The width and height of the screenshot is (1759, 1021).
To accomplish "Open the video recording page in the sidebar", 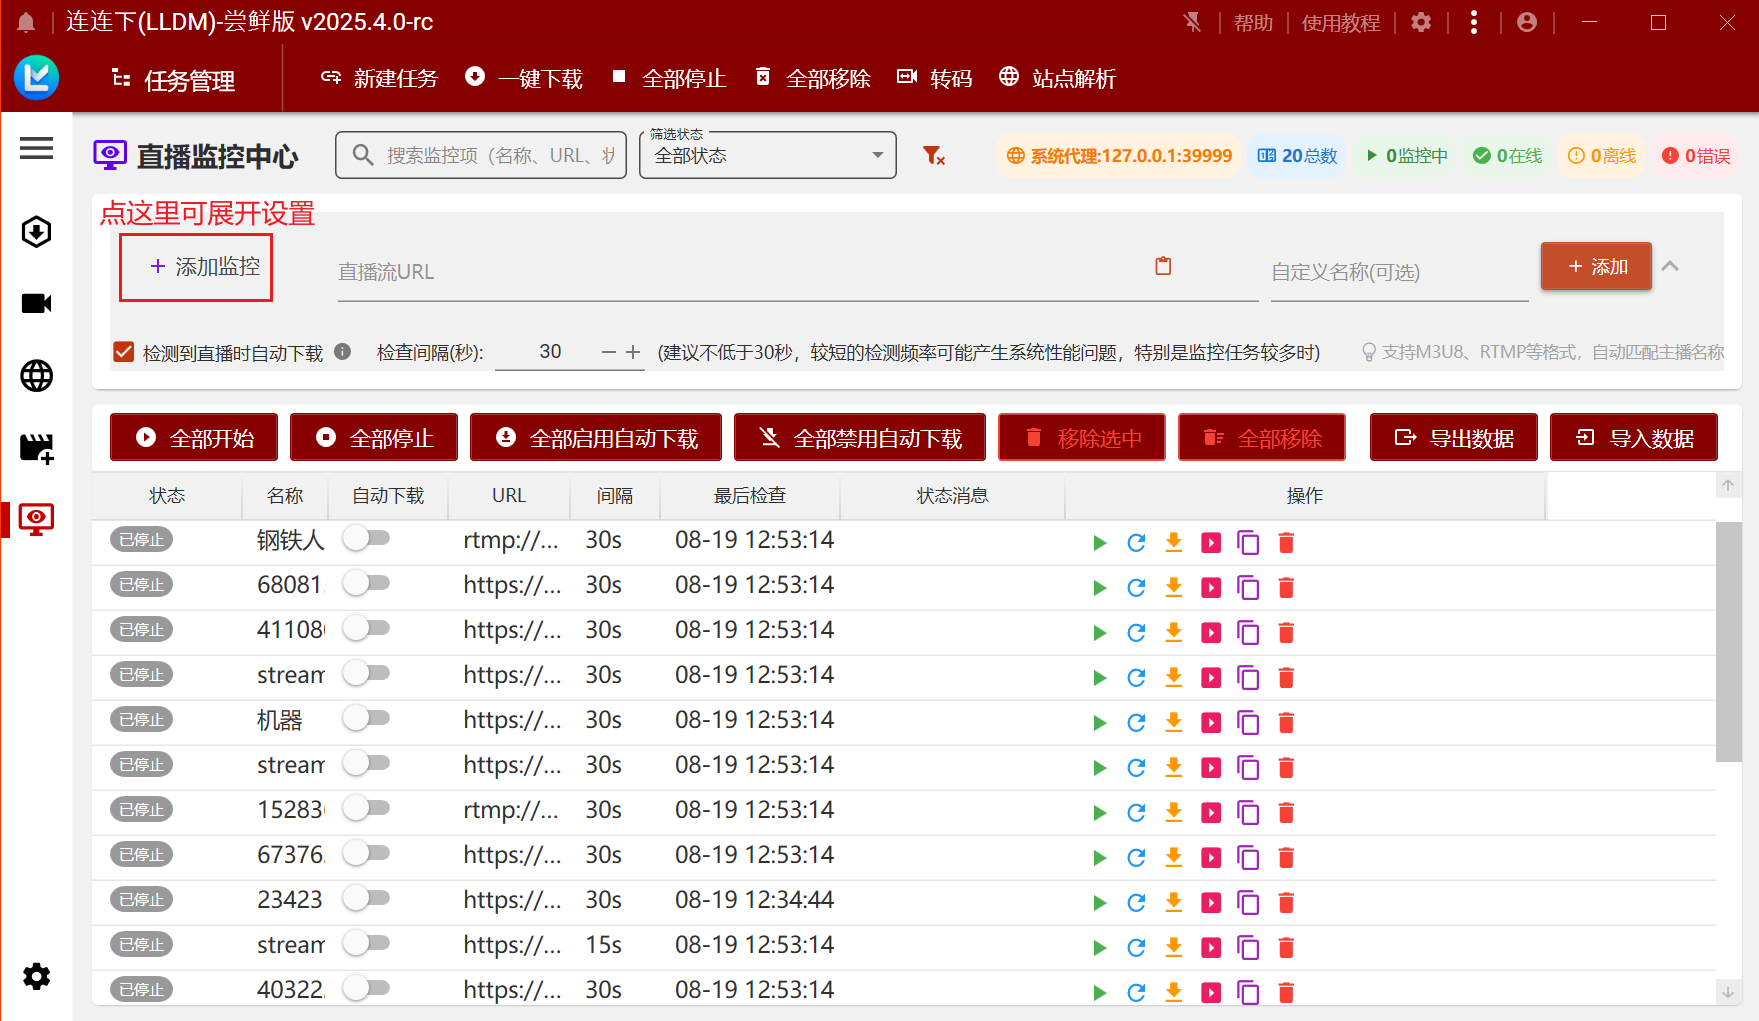I will [36, 304].
